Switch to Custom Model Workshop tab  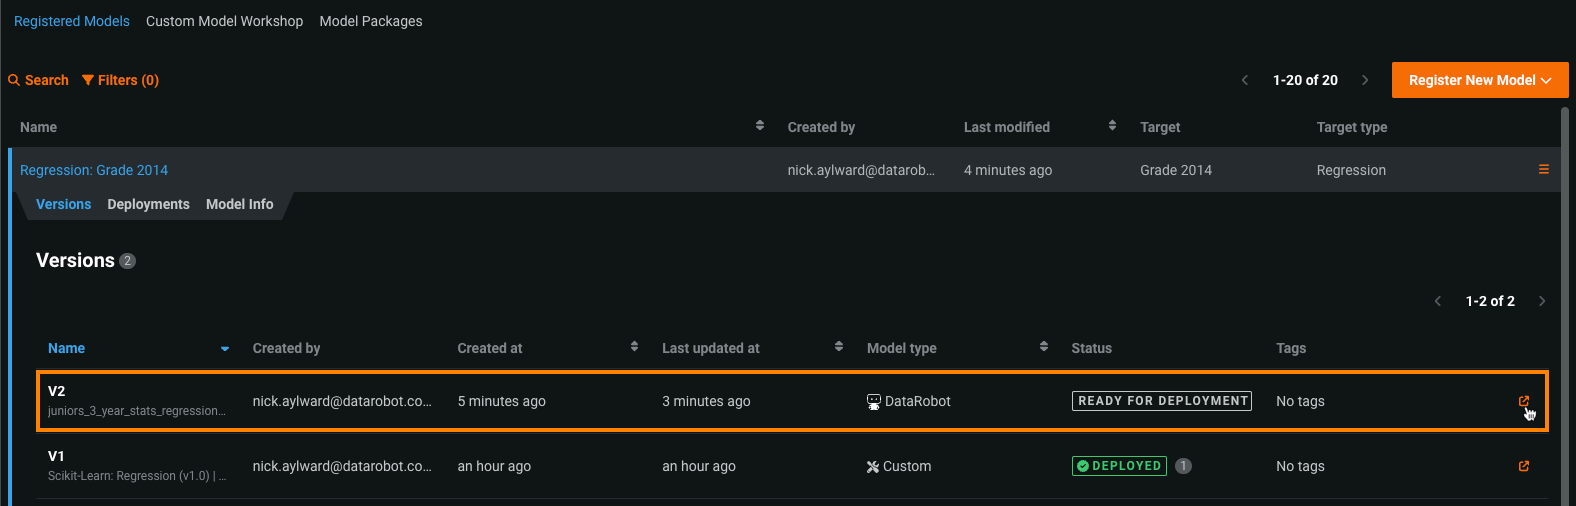pos(224,21)
